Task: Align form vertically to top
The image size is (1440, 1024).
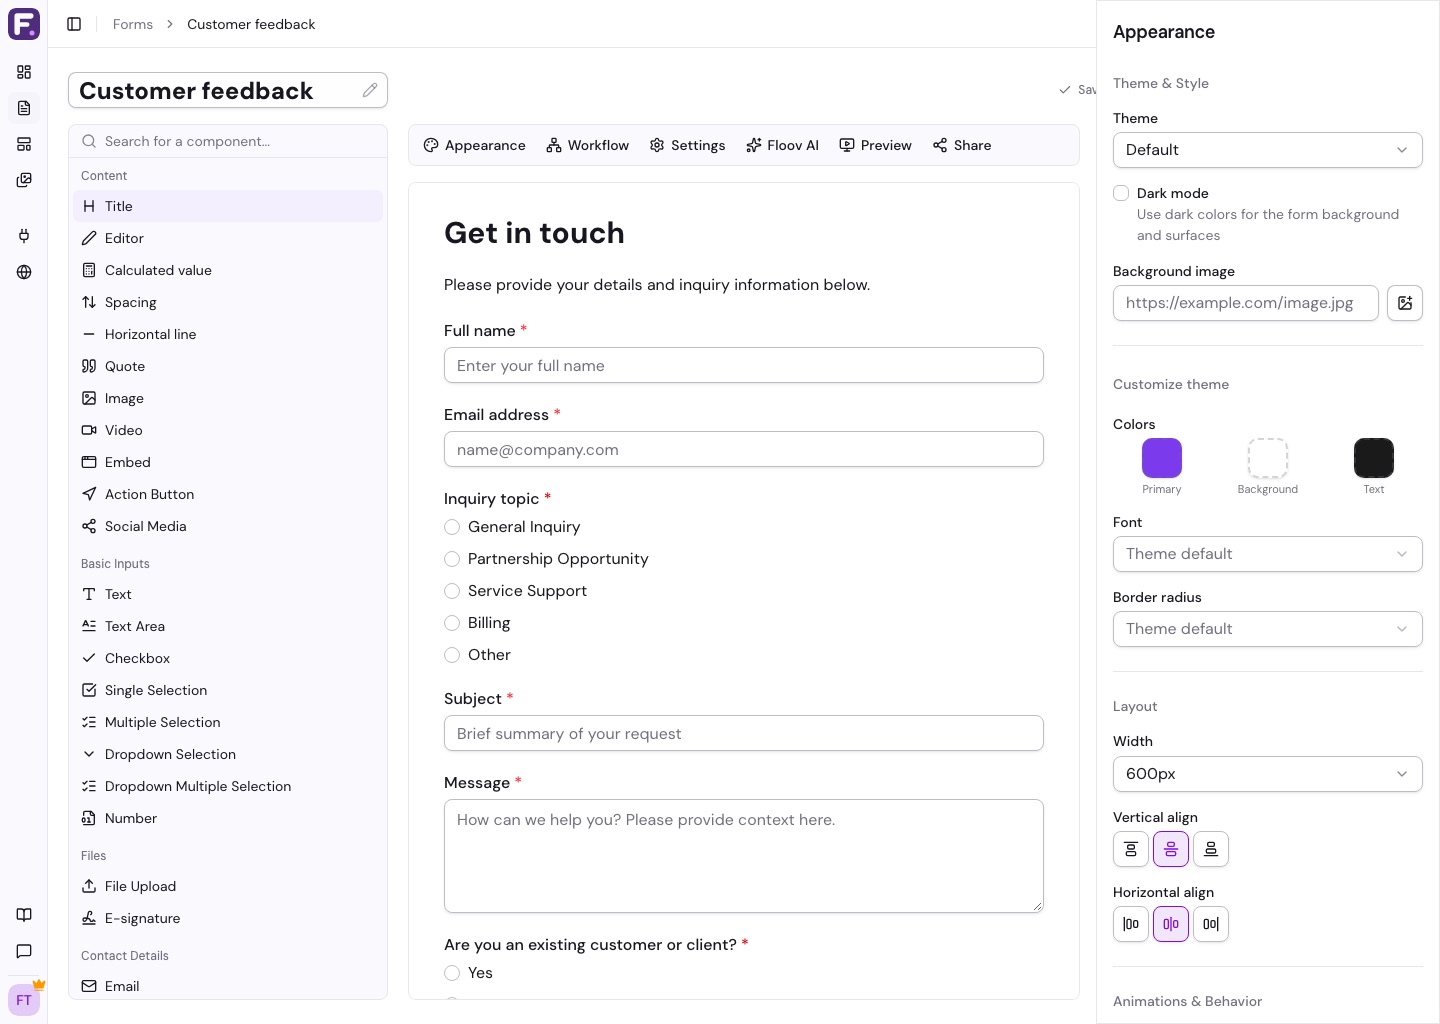Action: 1131,849
